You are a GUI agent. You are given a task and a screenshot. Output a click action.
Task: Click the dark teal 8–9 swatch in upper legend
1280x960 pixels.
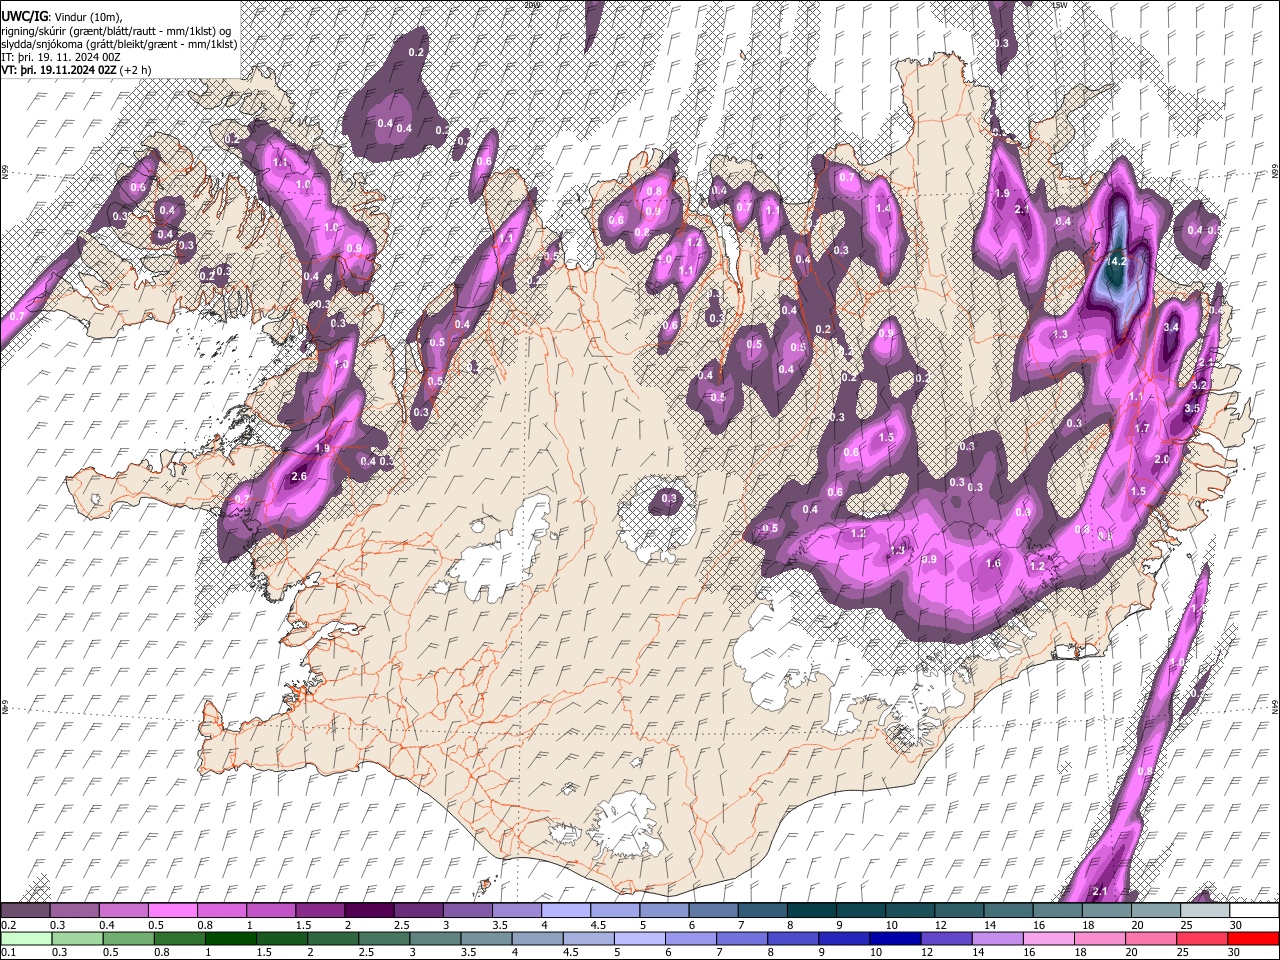coord(810,910)
